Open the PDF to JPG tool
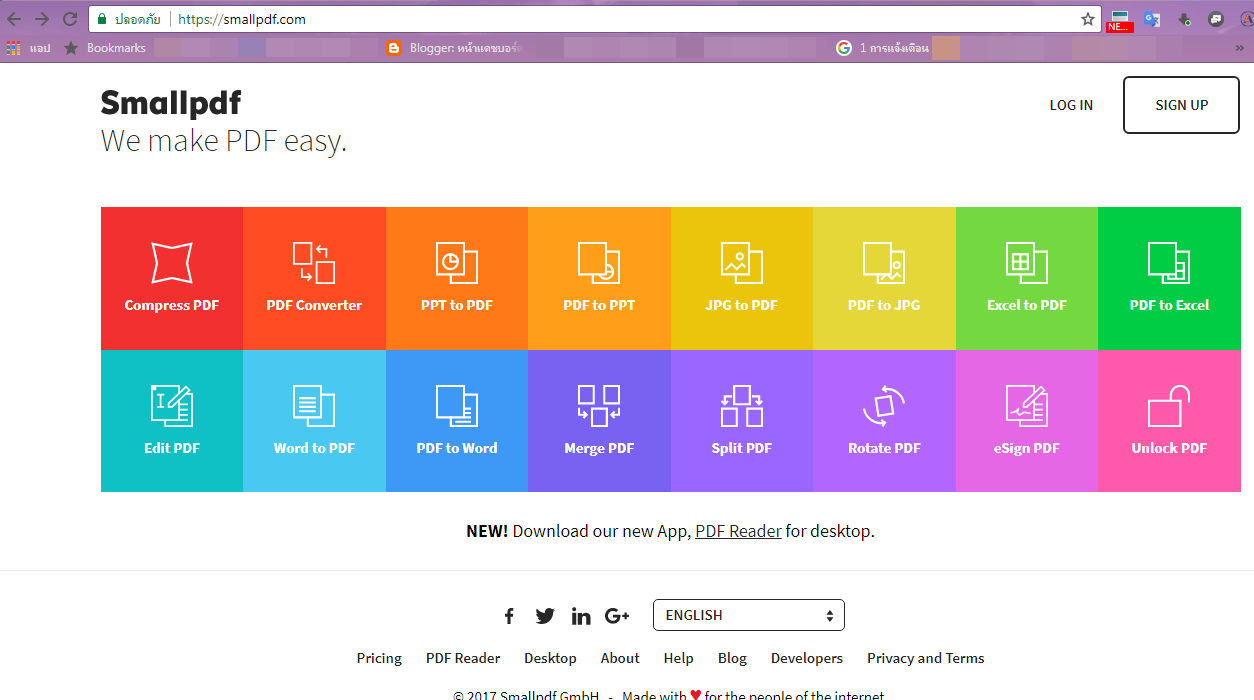The image size is (1254, 700). [x=884, y=278]
